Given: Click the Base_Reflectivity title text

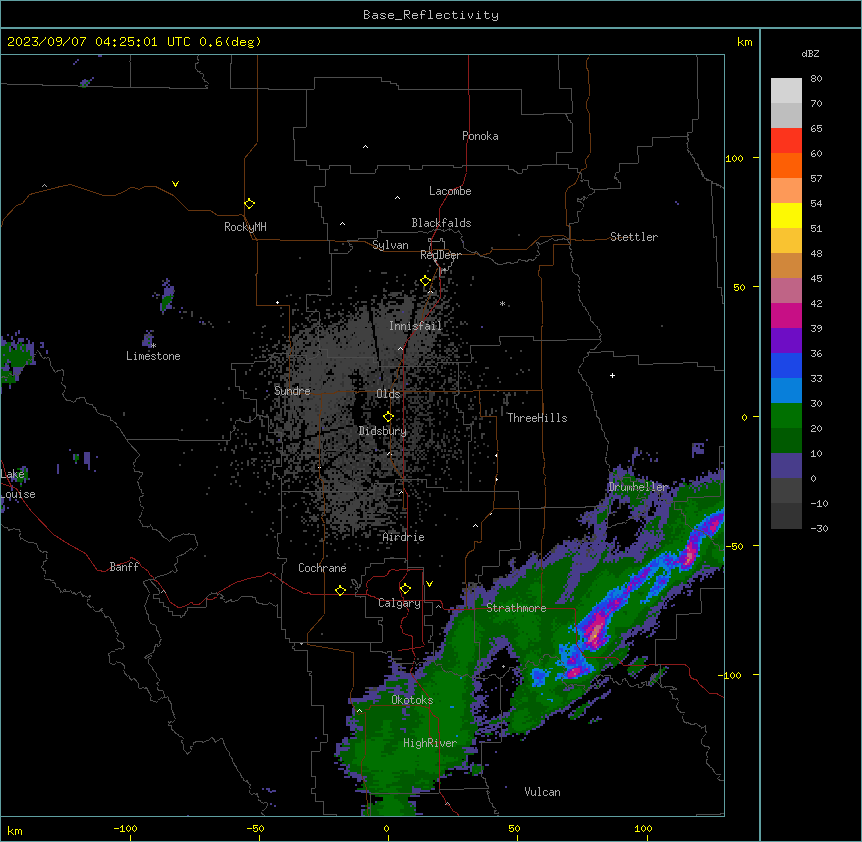Looking at the screenshot, I should tap(431, 15).
